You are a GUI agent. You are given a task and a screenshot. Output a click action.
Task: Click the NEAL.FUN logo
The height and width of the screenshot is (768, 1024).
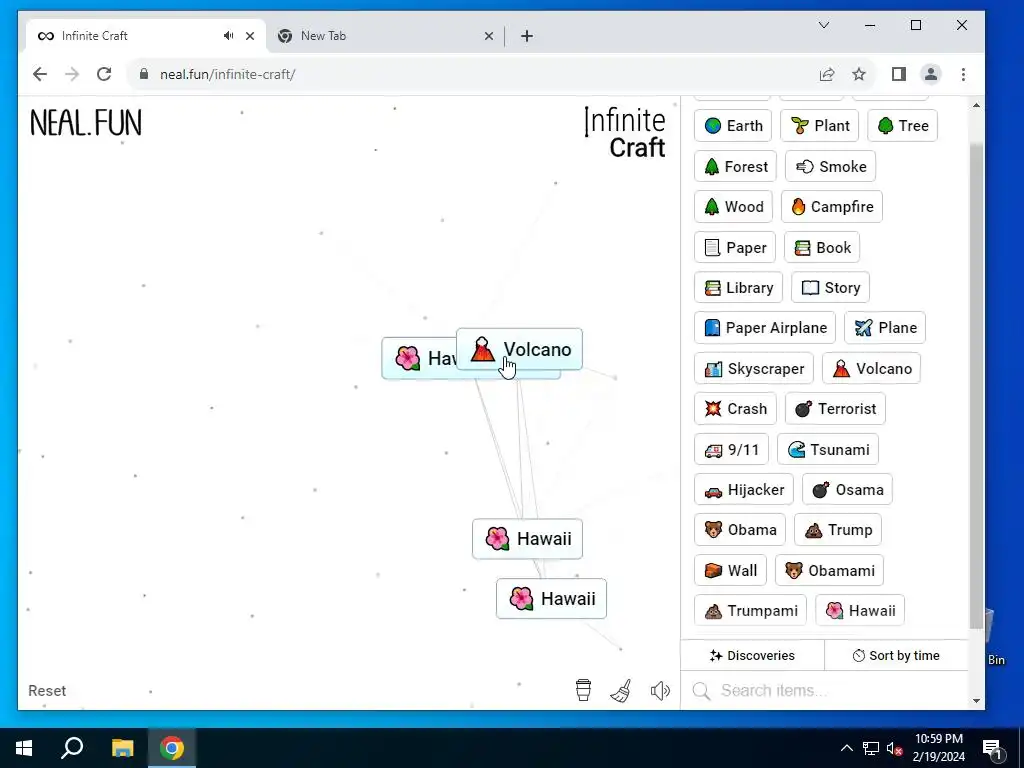(86, 123)
